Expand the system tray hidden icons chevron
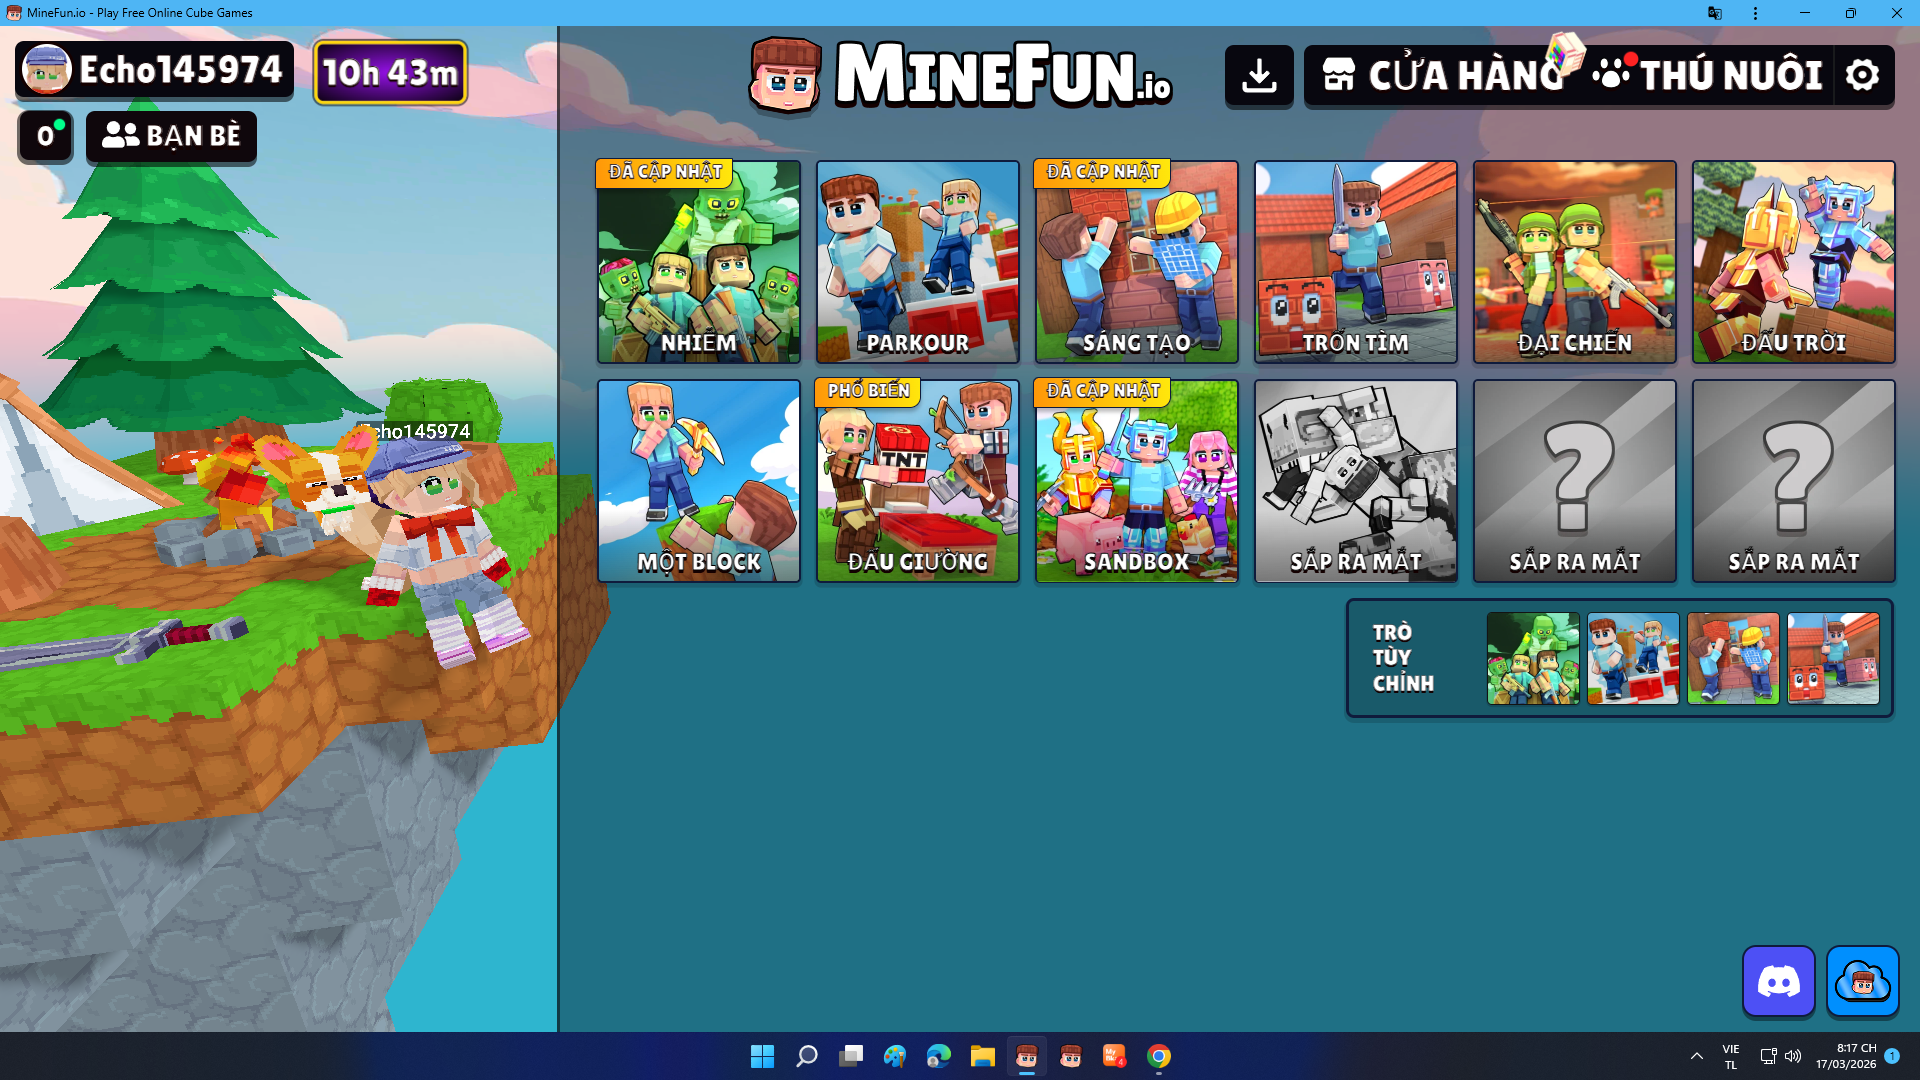The height and width of the screenshot is (1080, 1920). (1696, 1056)
